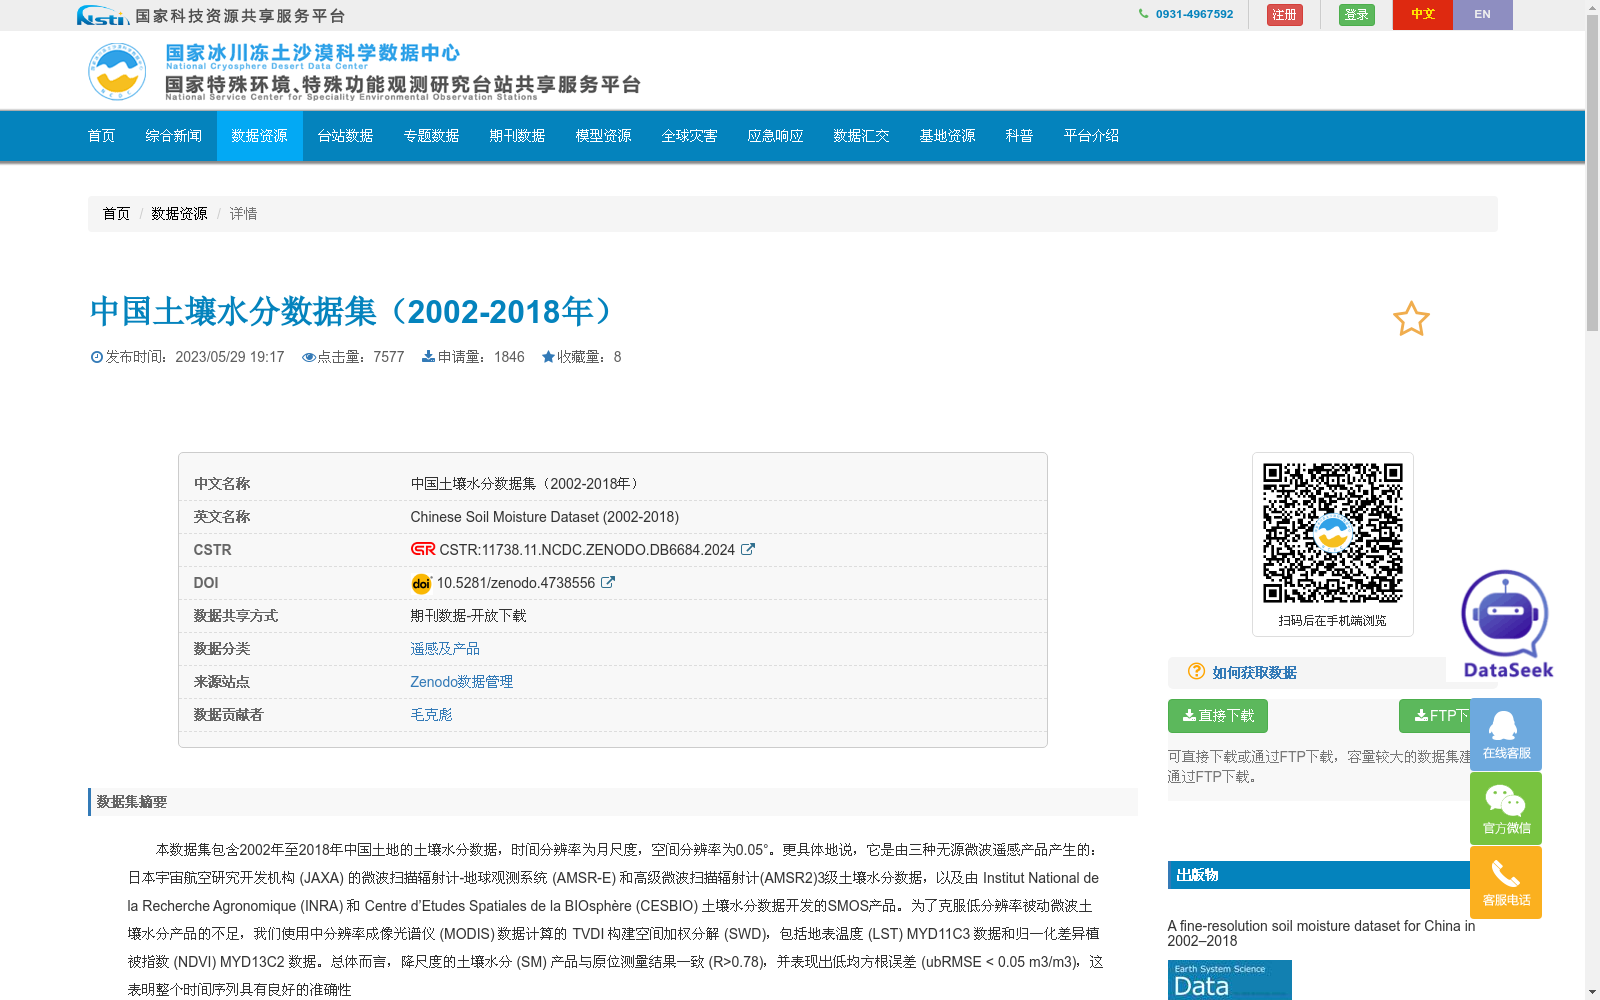The width and height of the screenshot is (1600, 1000).
Task: Click 客服电话 phone widget
Action: click(1506, 882)
